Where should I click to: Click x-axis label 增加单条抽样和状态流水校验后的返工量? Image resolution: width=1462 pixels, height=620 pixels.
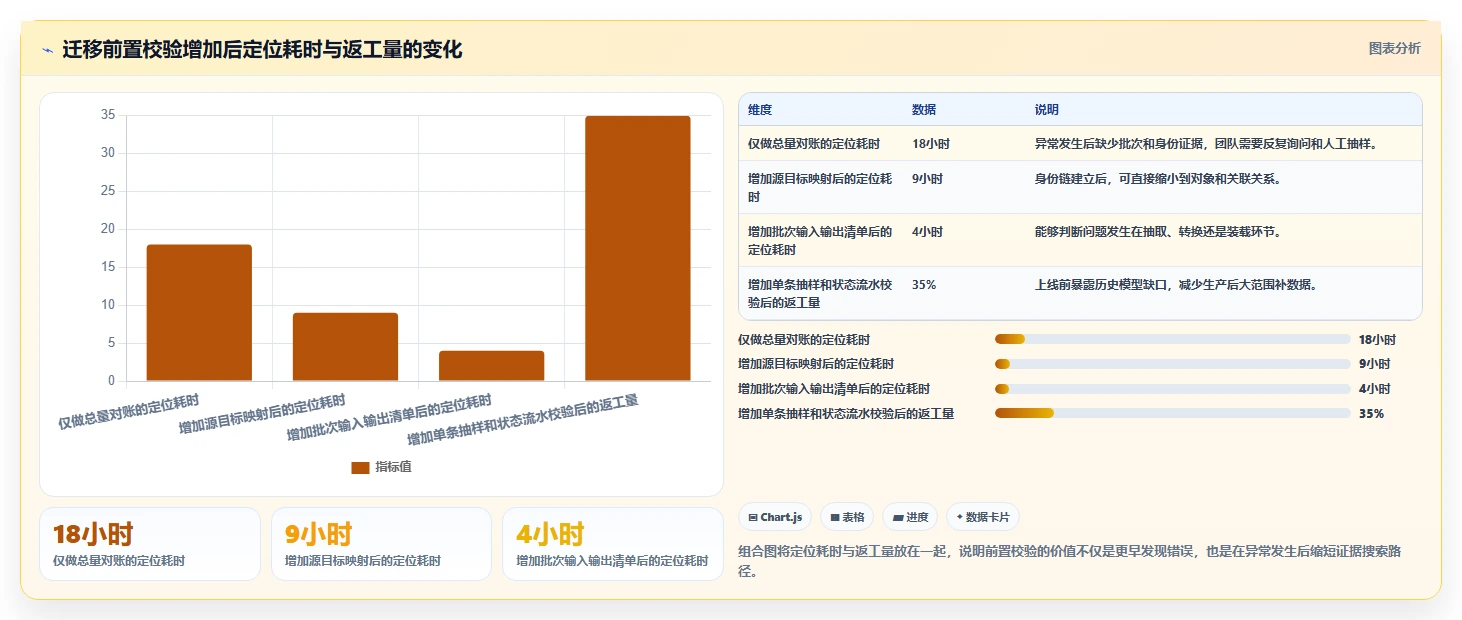click(x=523, y=421)
